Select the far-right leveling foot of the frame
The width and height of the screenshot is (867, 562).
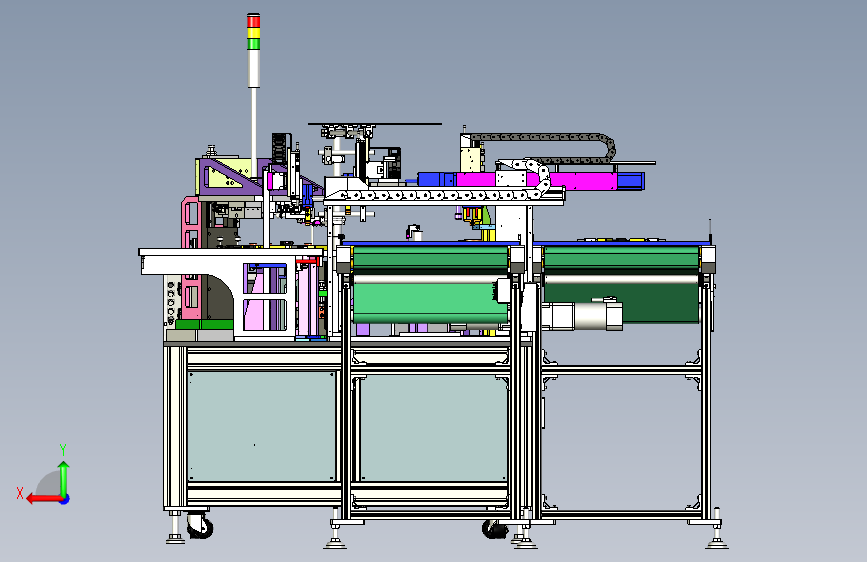[x=717, y=531]
